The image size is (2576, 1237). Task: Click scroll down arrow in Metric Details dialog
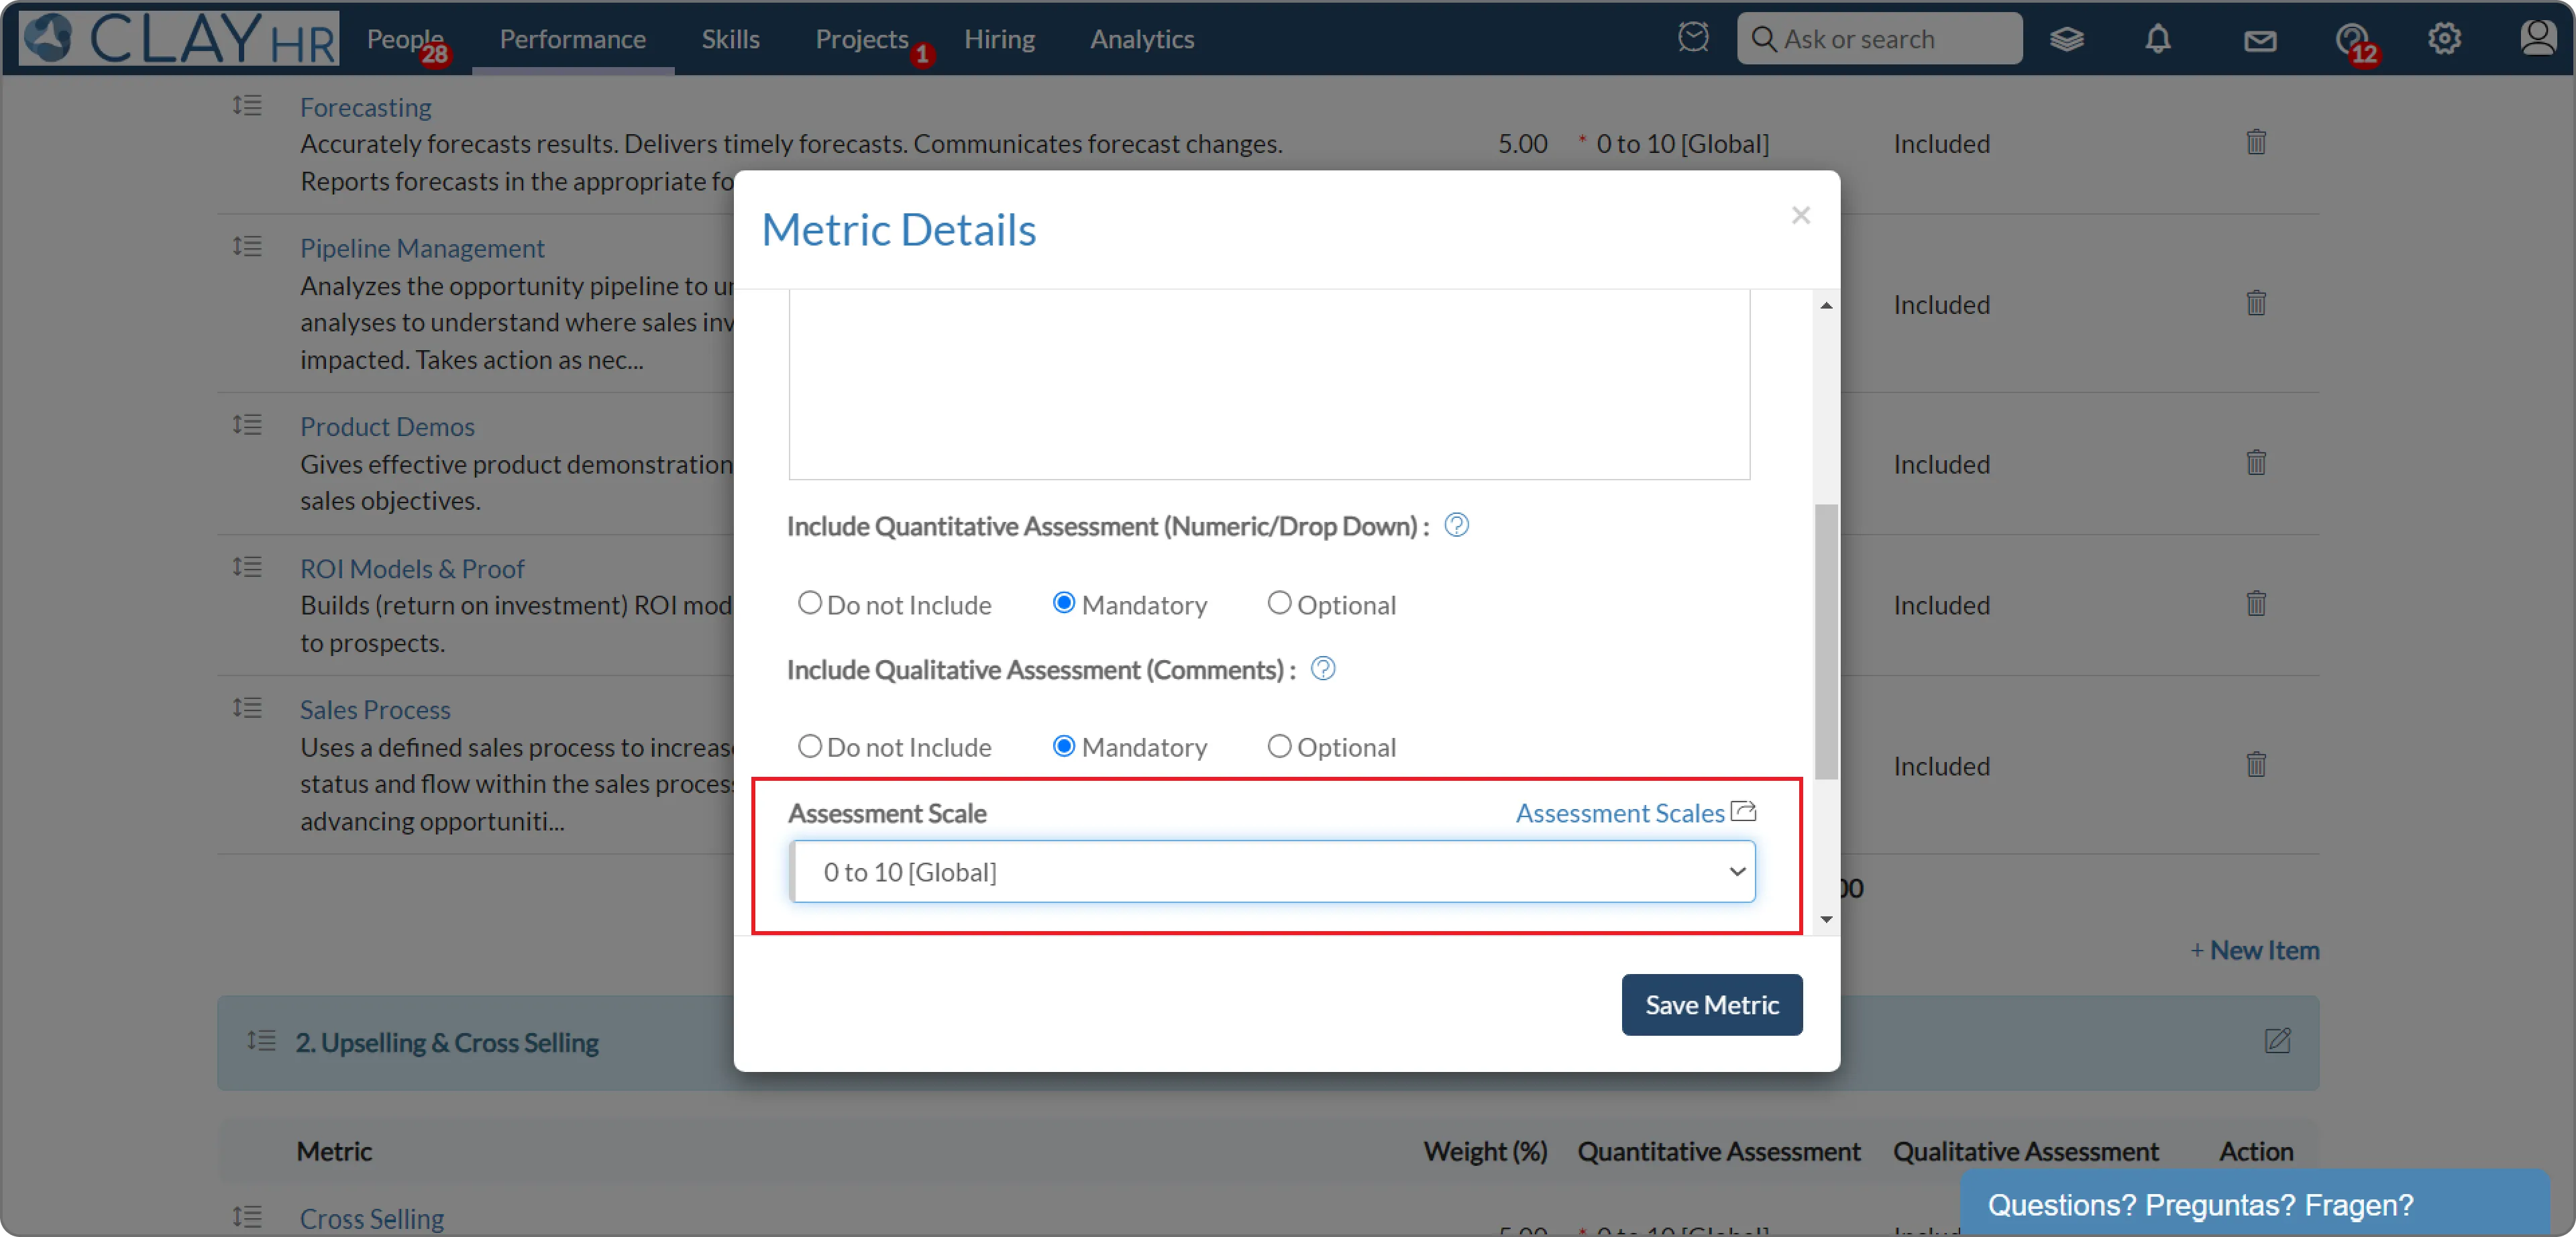(x=1826, y=919)
